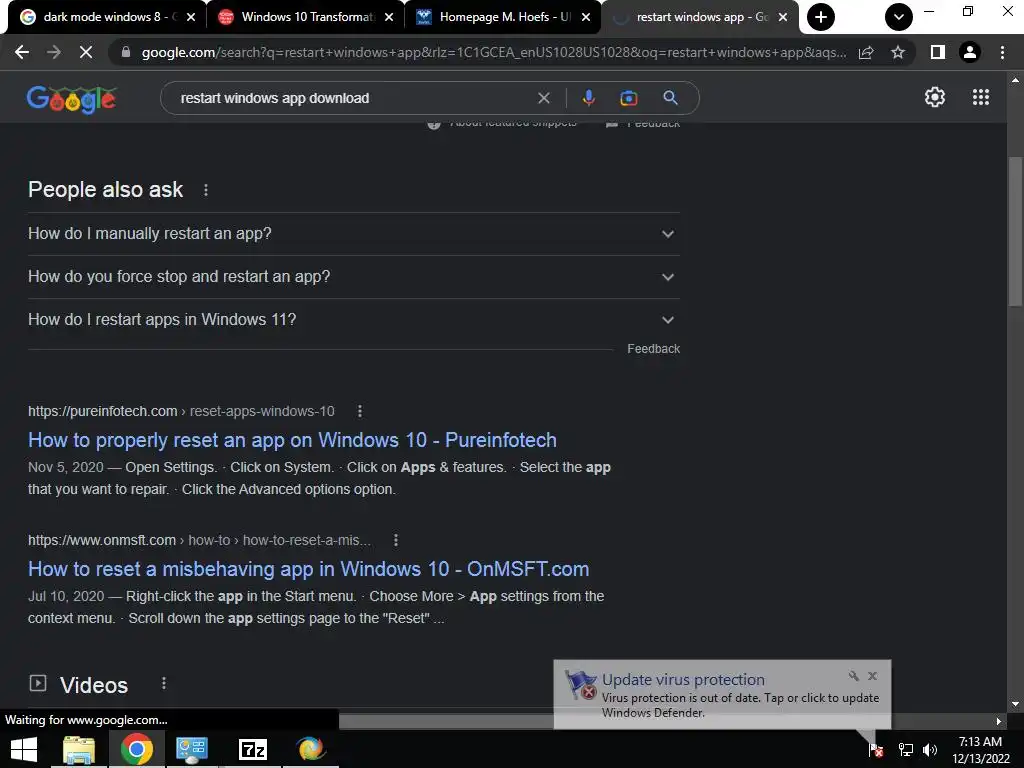Click inside the Google search input field
Screen dimensions: 1024x768
coord(353,98)
